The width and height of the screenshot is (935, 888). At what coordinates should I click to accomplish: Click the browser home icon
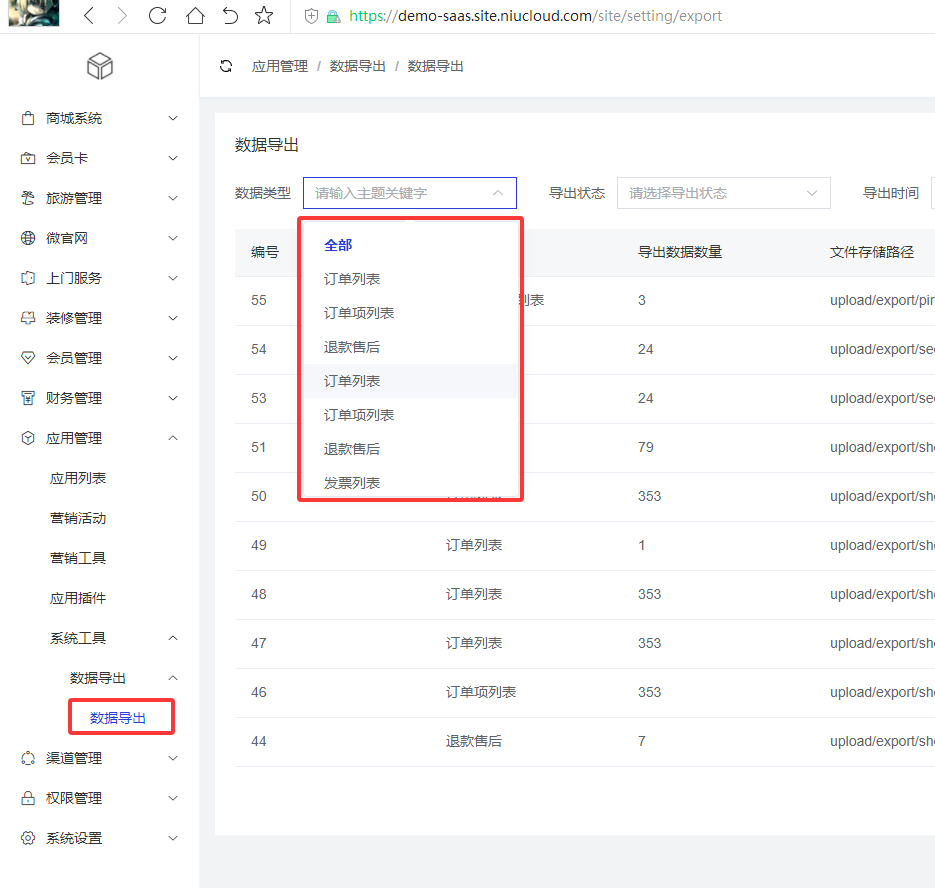(196, 16)
